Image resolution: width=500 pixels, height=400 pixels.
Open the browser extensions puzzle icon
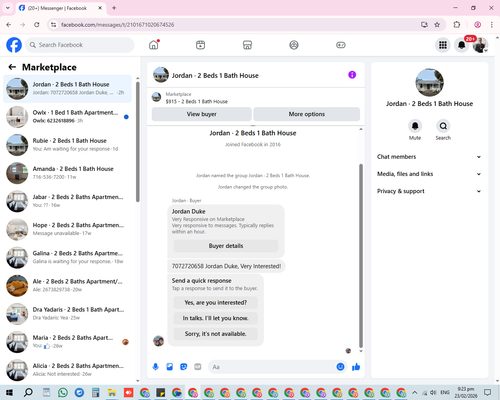[457, 25]
